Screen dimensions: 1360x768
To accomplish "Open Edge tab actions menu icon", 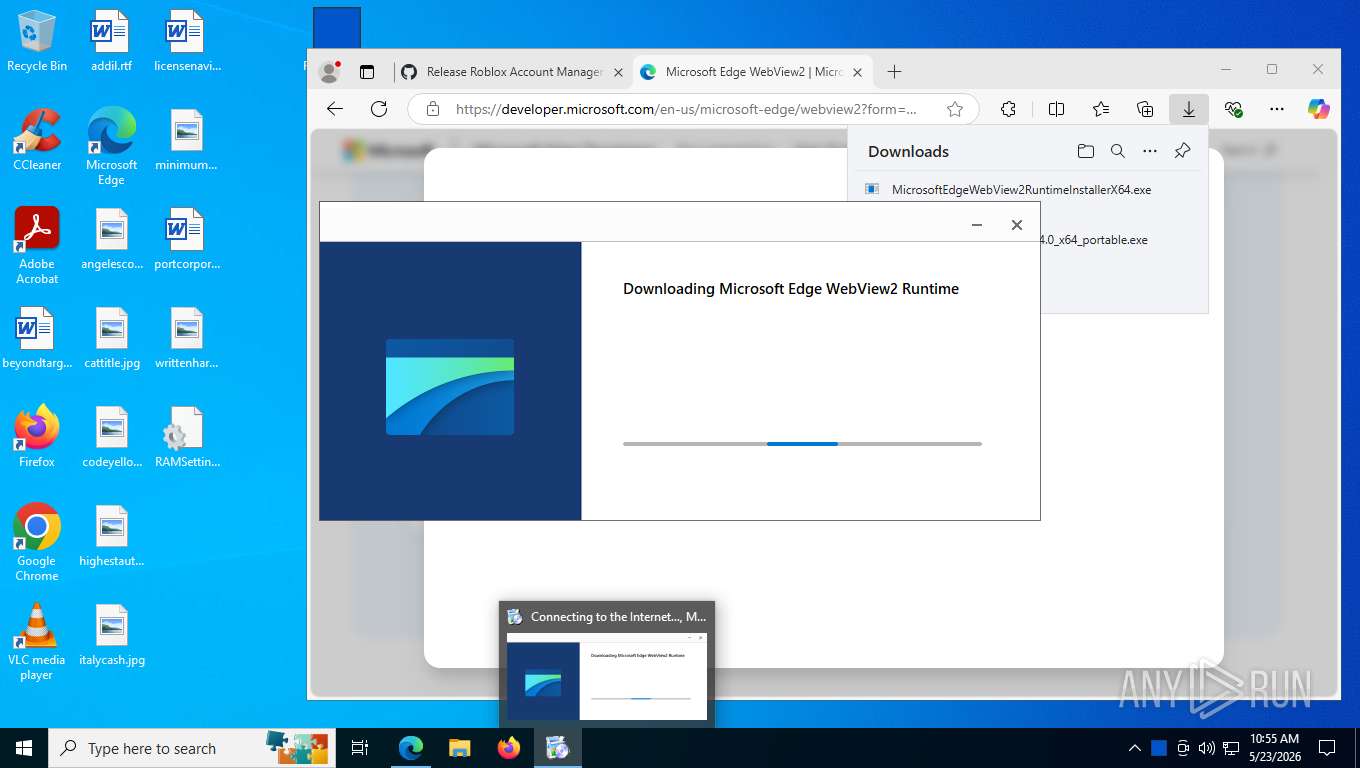I will click(367, 72).
